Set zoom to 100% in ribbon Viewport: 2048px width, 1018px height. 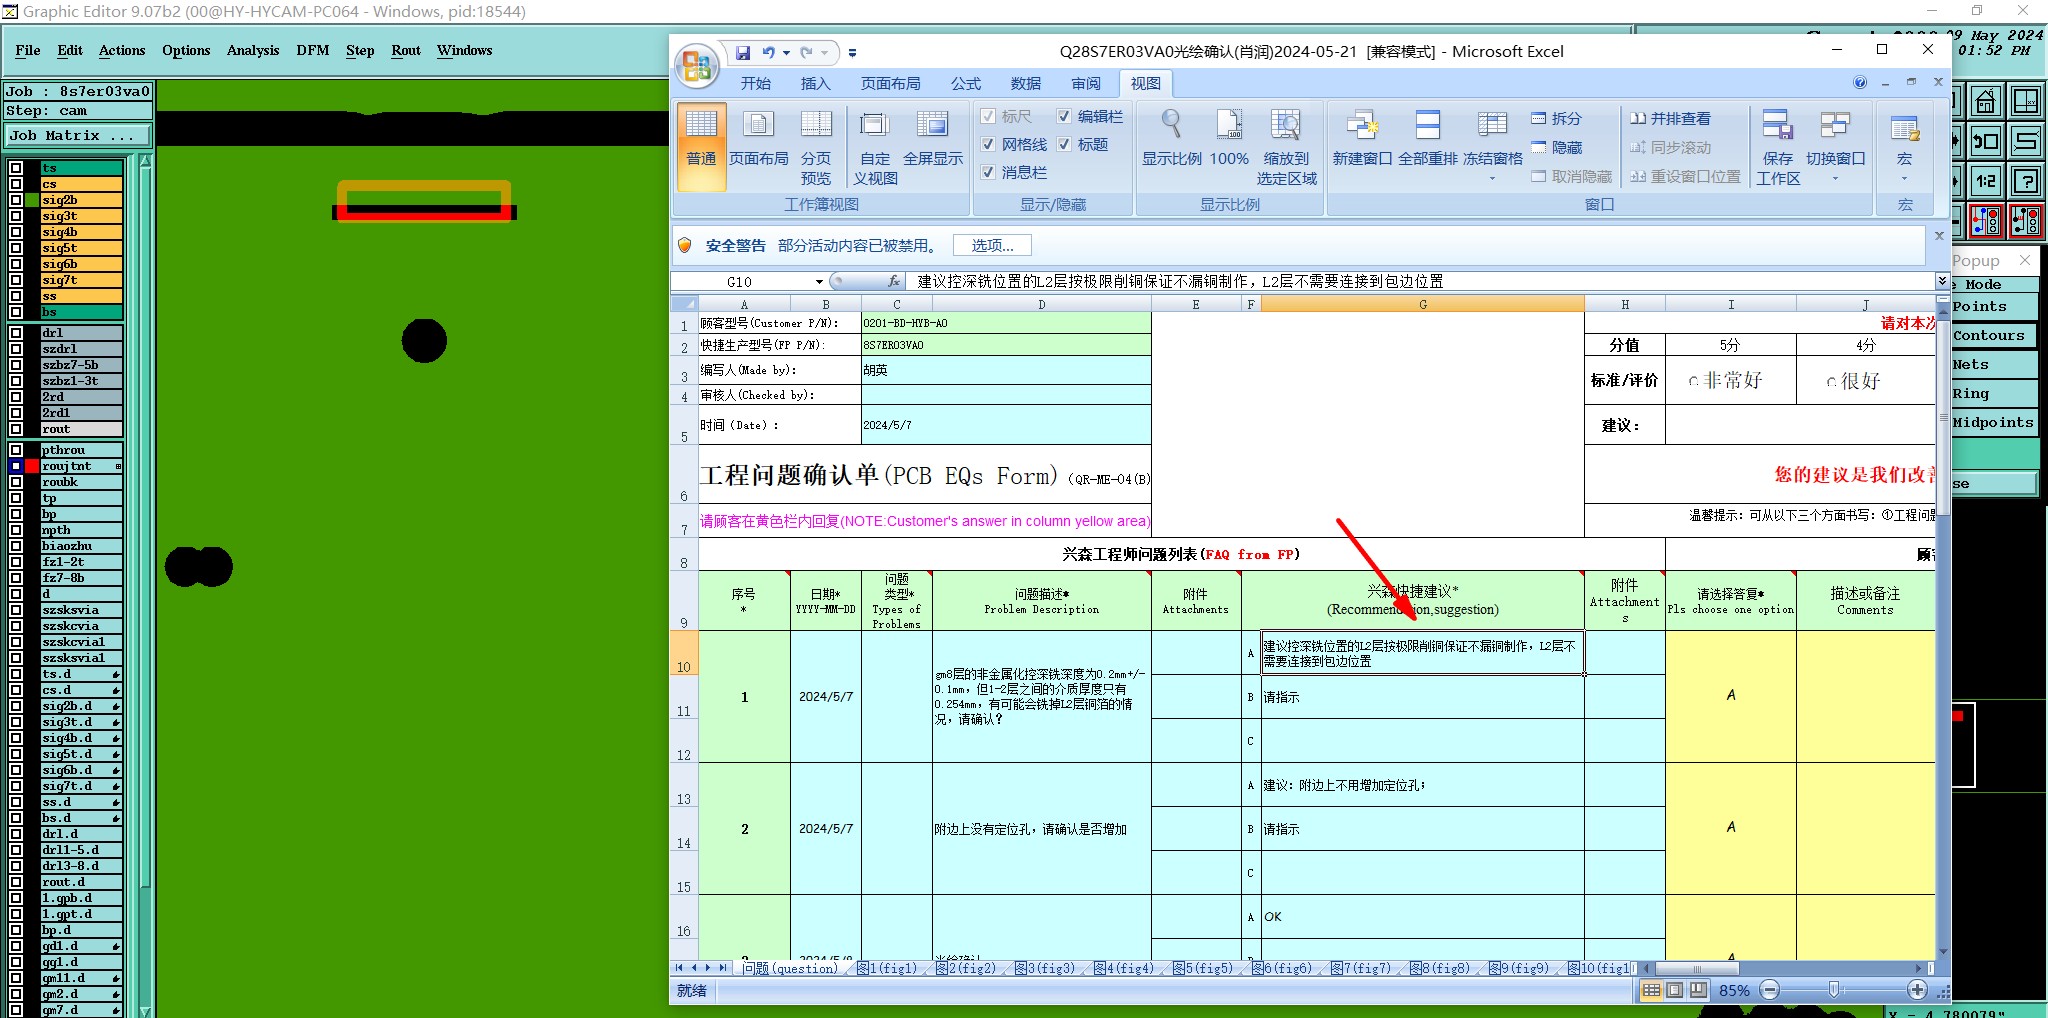[1229, 140]
